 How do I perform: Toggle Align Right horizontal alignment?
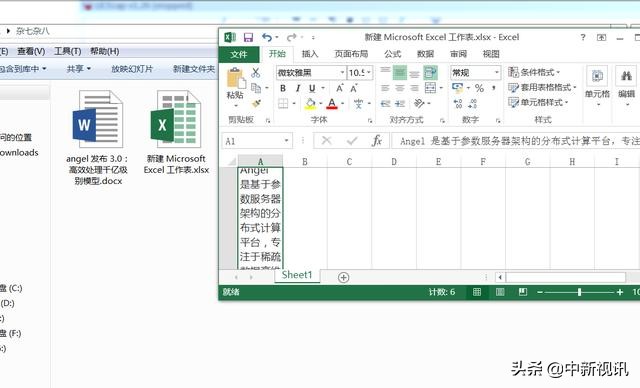click(x=415, y=88)
